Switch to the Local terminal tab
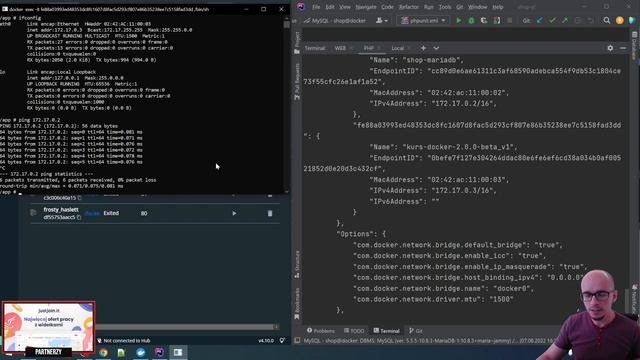640x360 pixels. coord(398,48)
